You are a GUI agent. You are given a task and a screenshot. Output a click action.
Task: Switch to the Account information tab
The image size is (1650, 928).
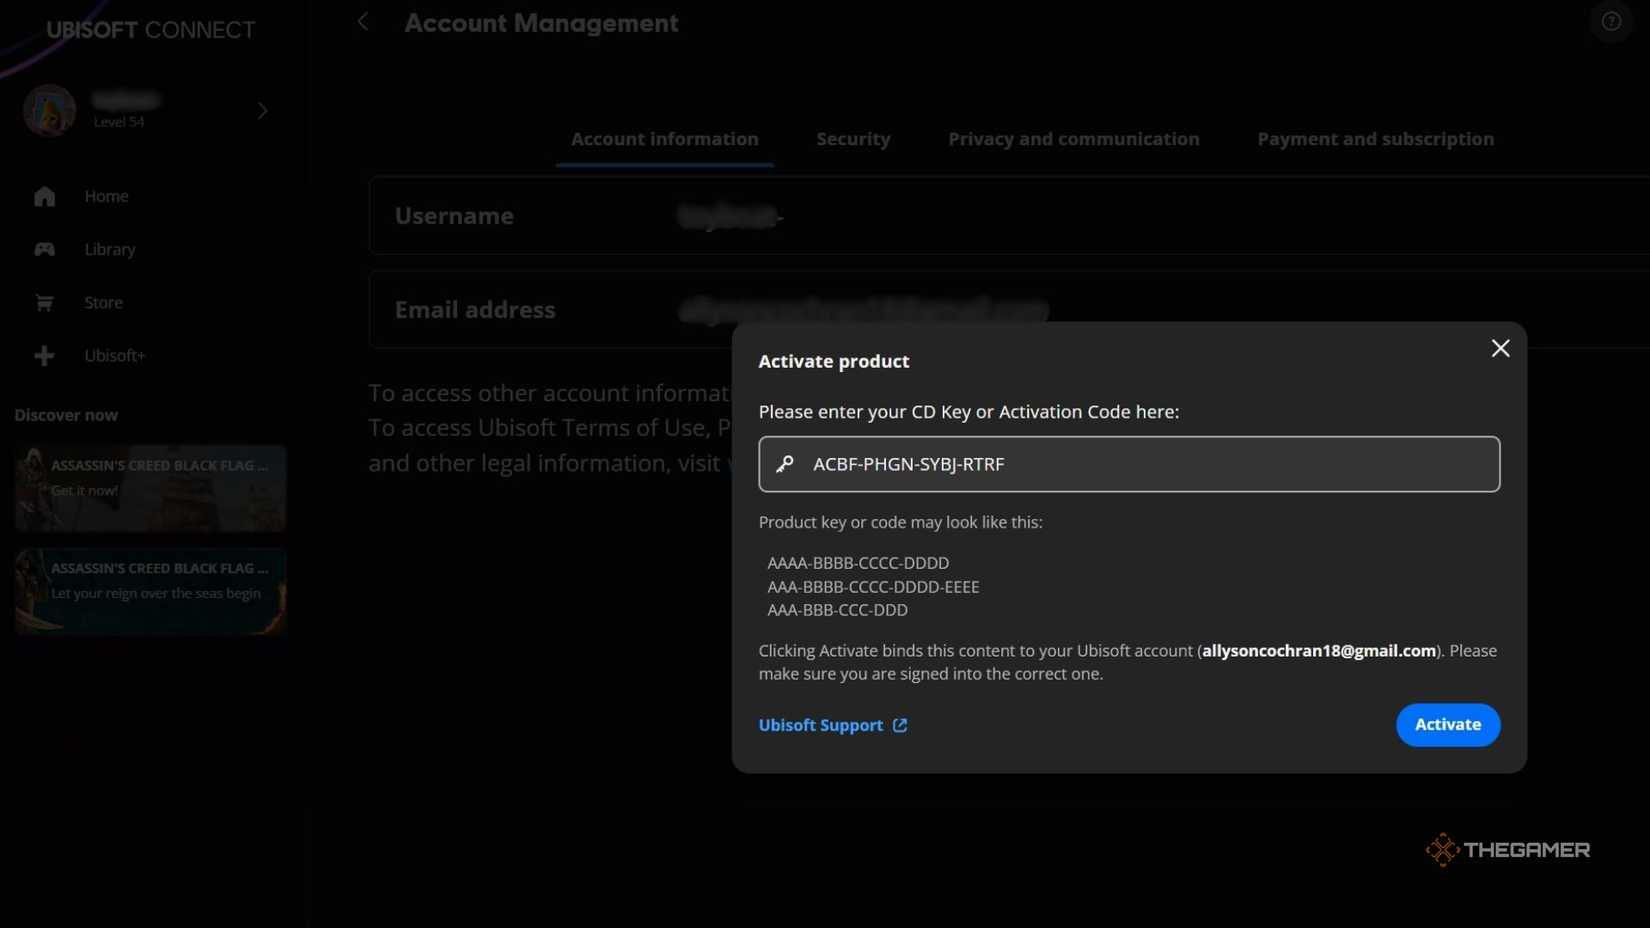pos(664,139)
